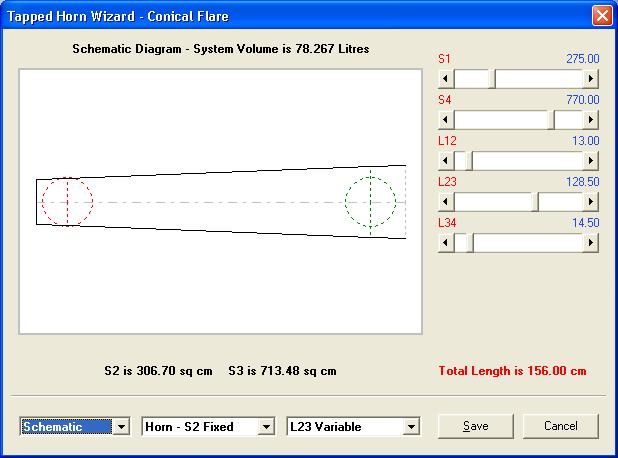Click the 'Total Length is 156.00 cm' text
The height and width of the screenshot is (458, 618).
pos(512,371)
